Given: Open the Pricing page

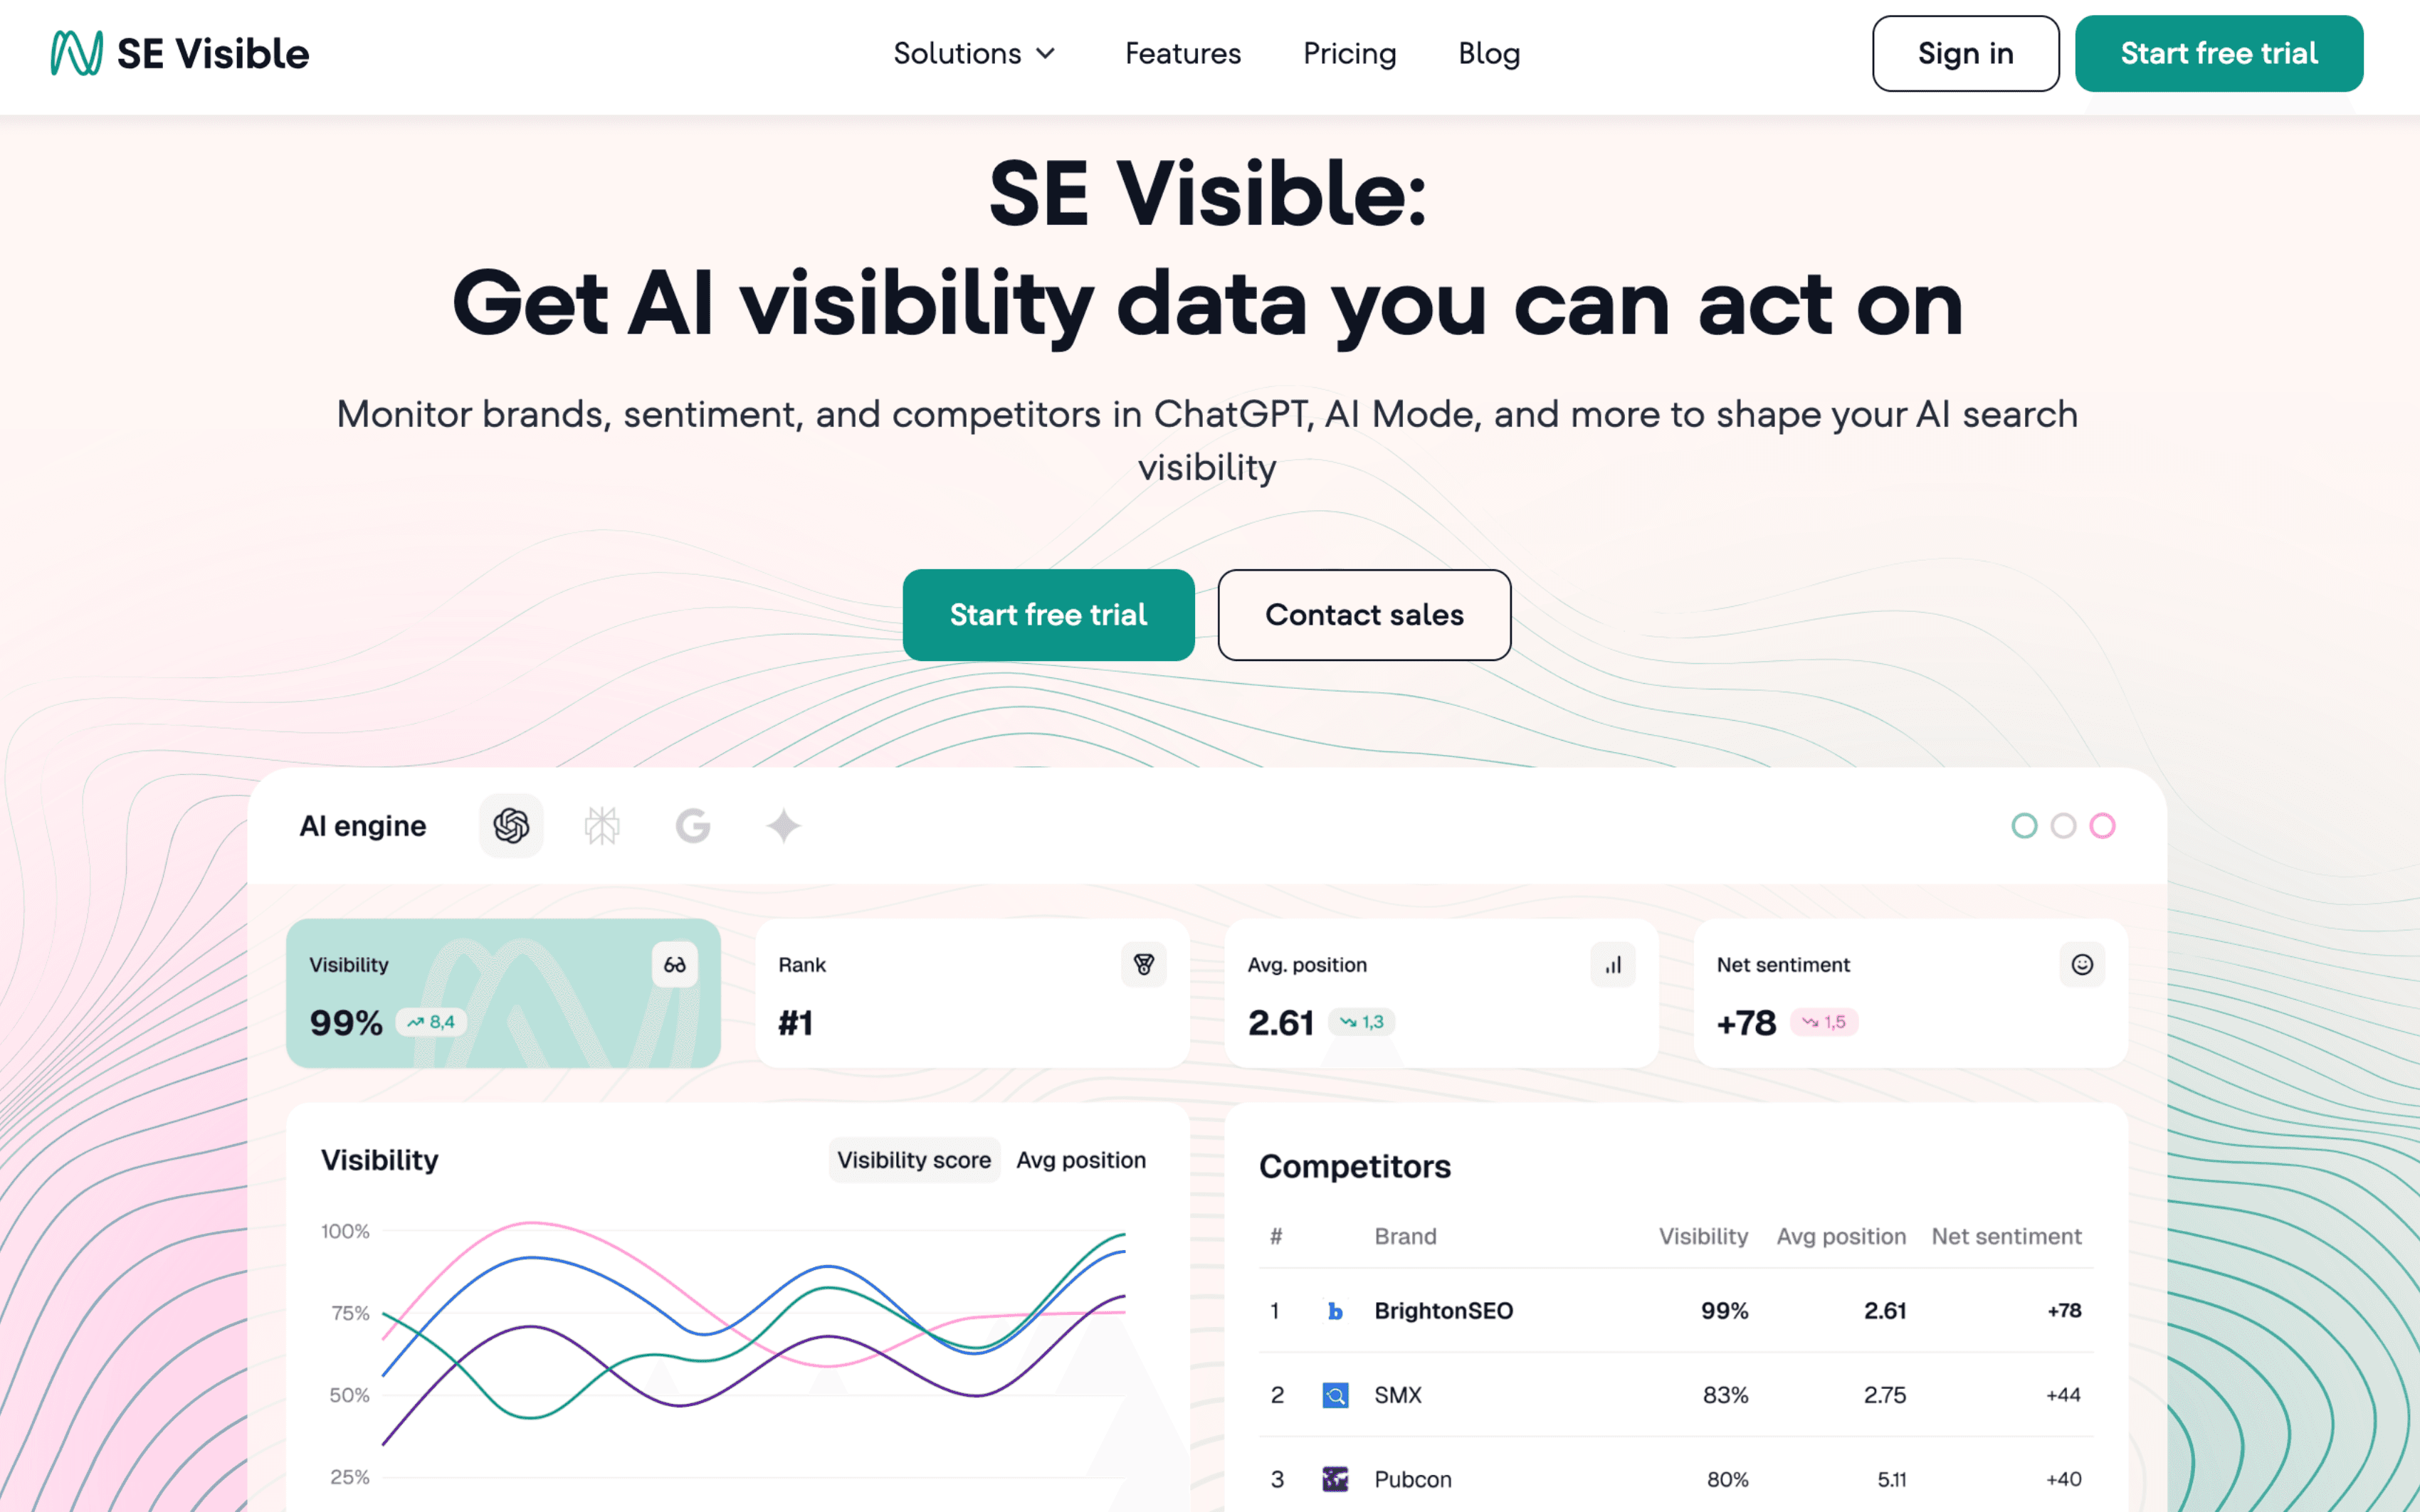Looking at the screenshot, I should pyautogui.click(x=1349, y=54).
